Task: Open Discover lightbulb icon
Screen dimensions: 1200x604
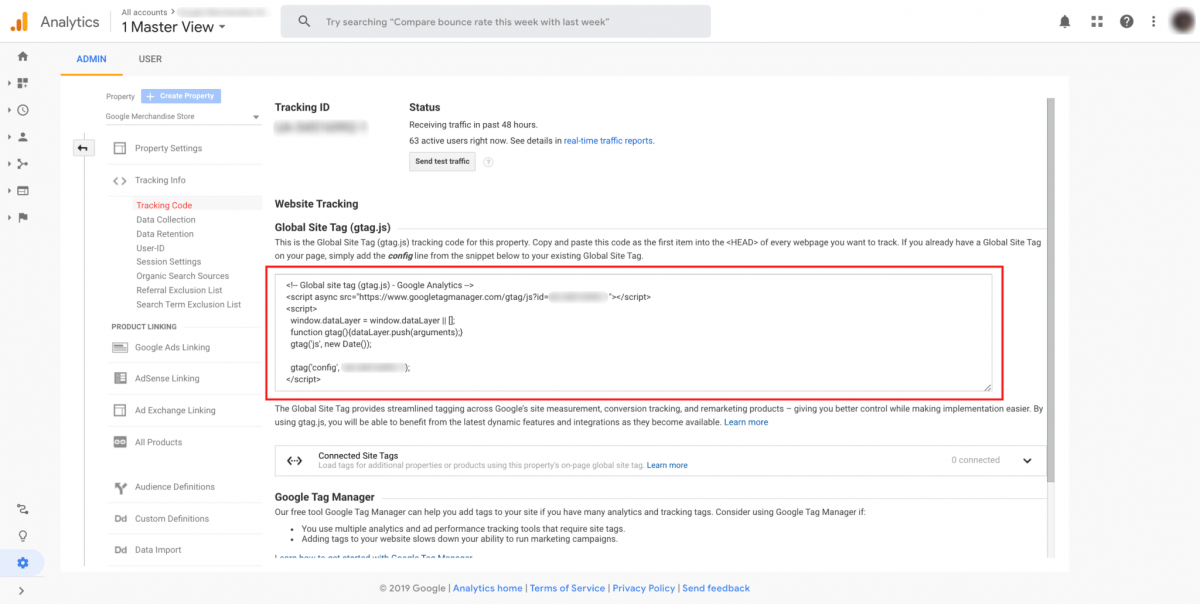Action: 22,536
